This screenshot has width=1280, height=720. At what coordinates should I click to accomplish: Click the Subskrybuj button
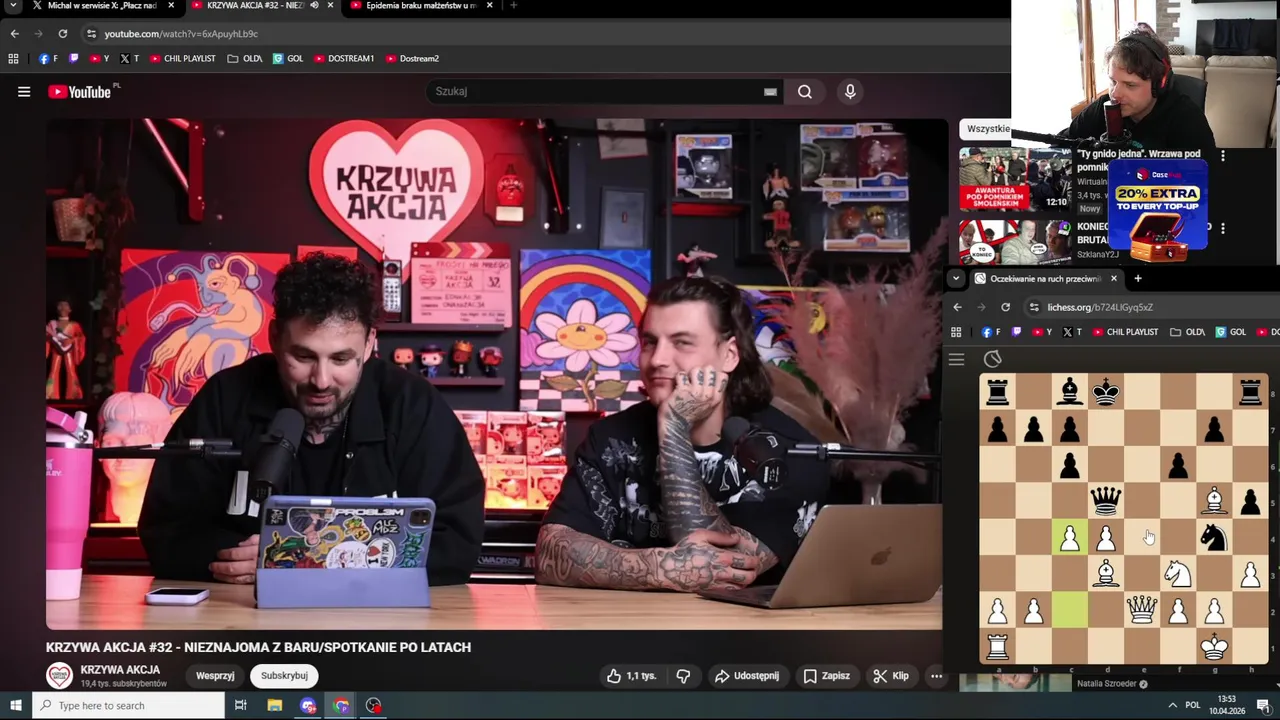(x=284, y=676)
